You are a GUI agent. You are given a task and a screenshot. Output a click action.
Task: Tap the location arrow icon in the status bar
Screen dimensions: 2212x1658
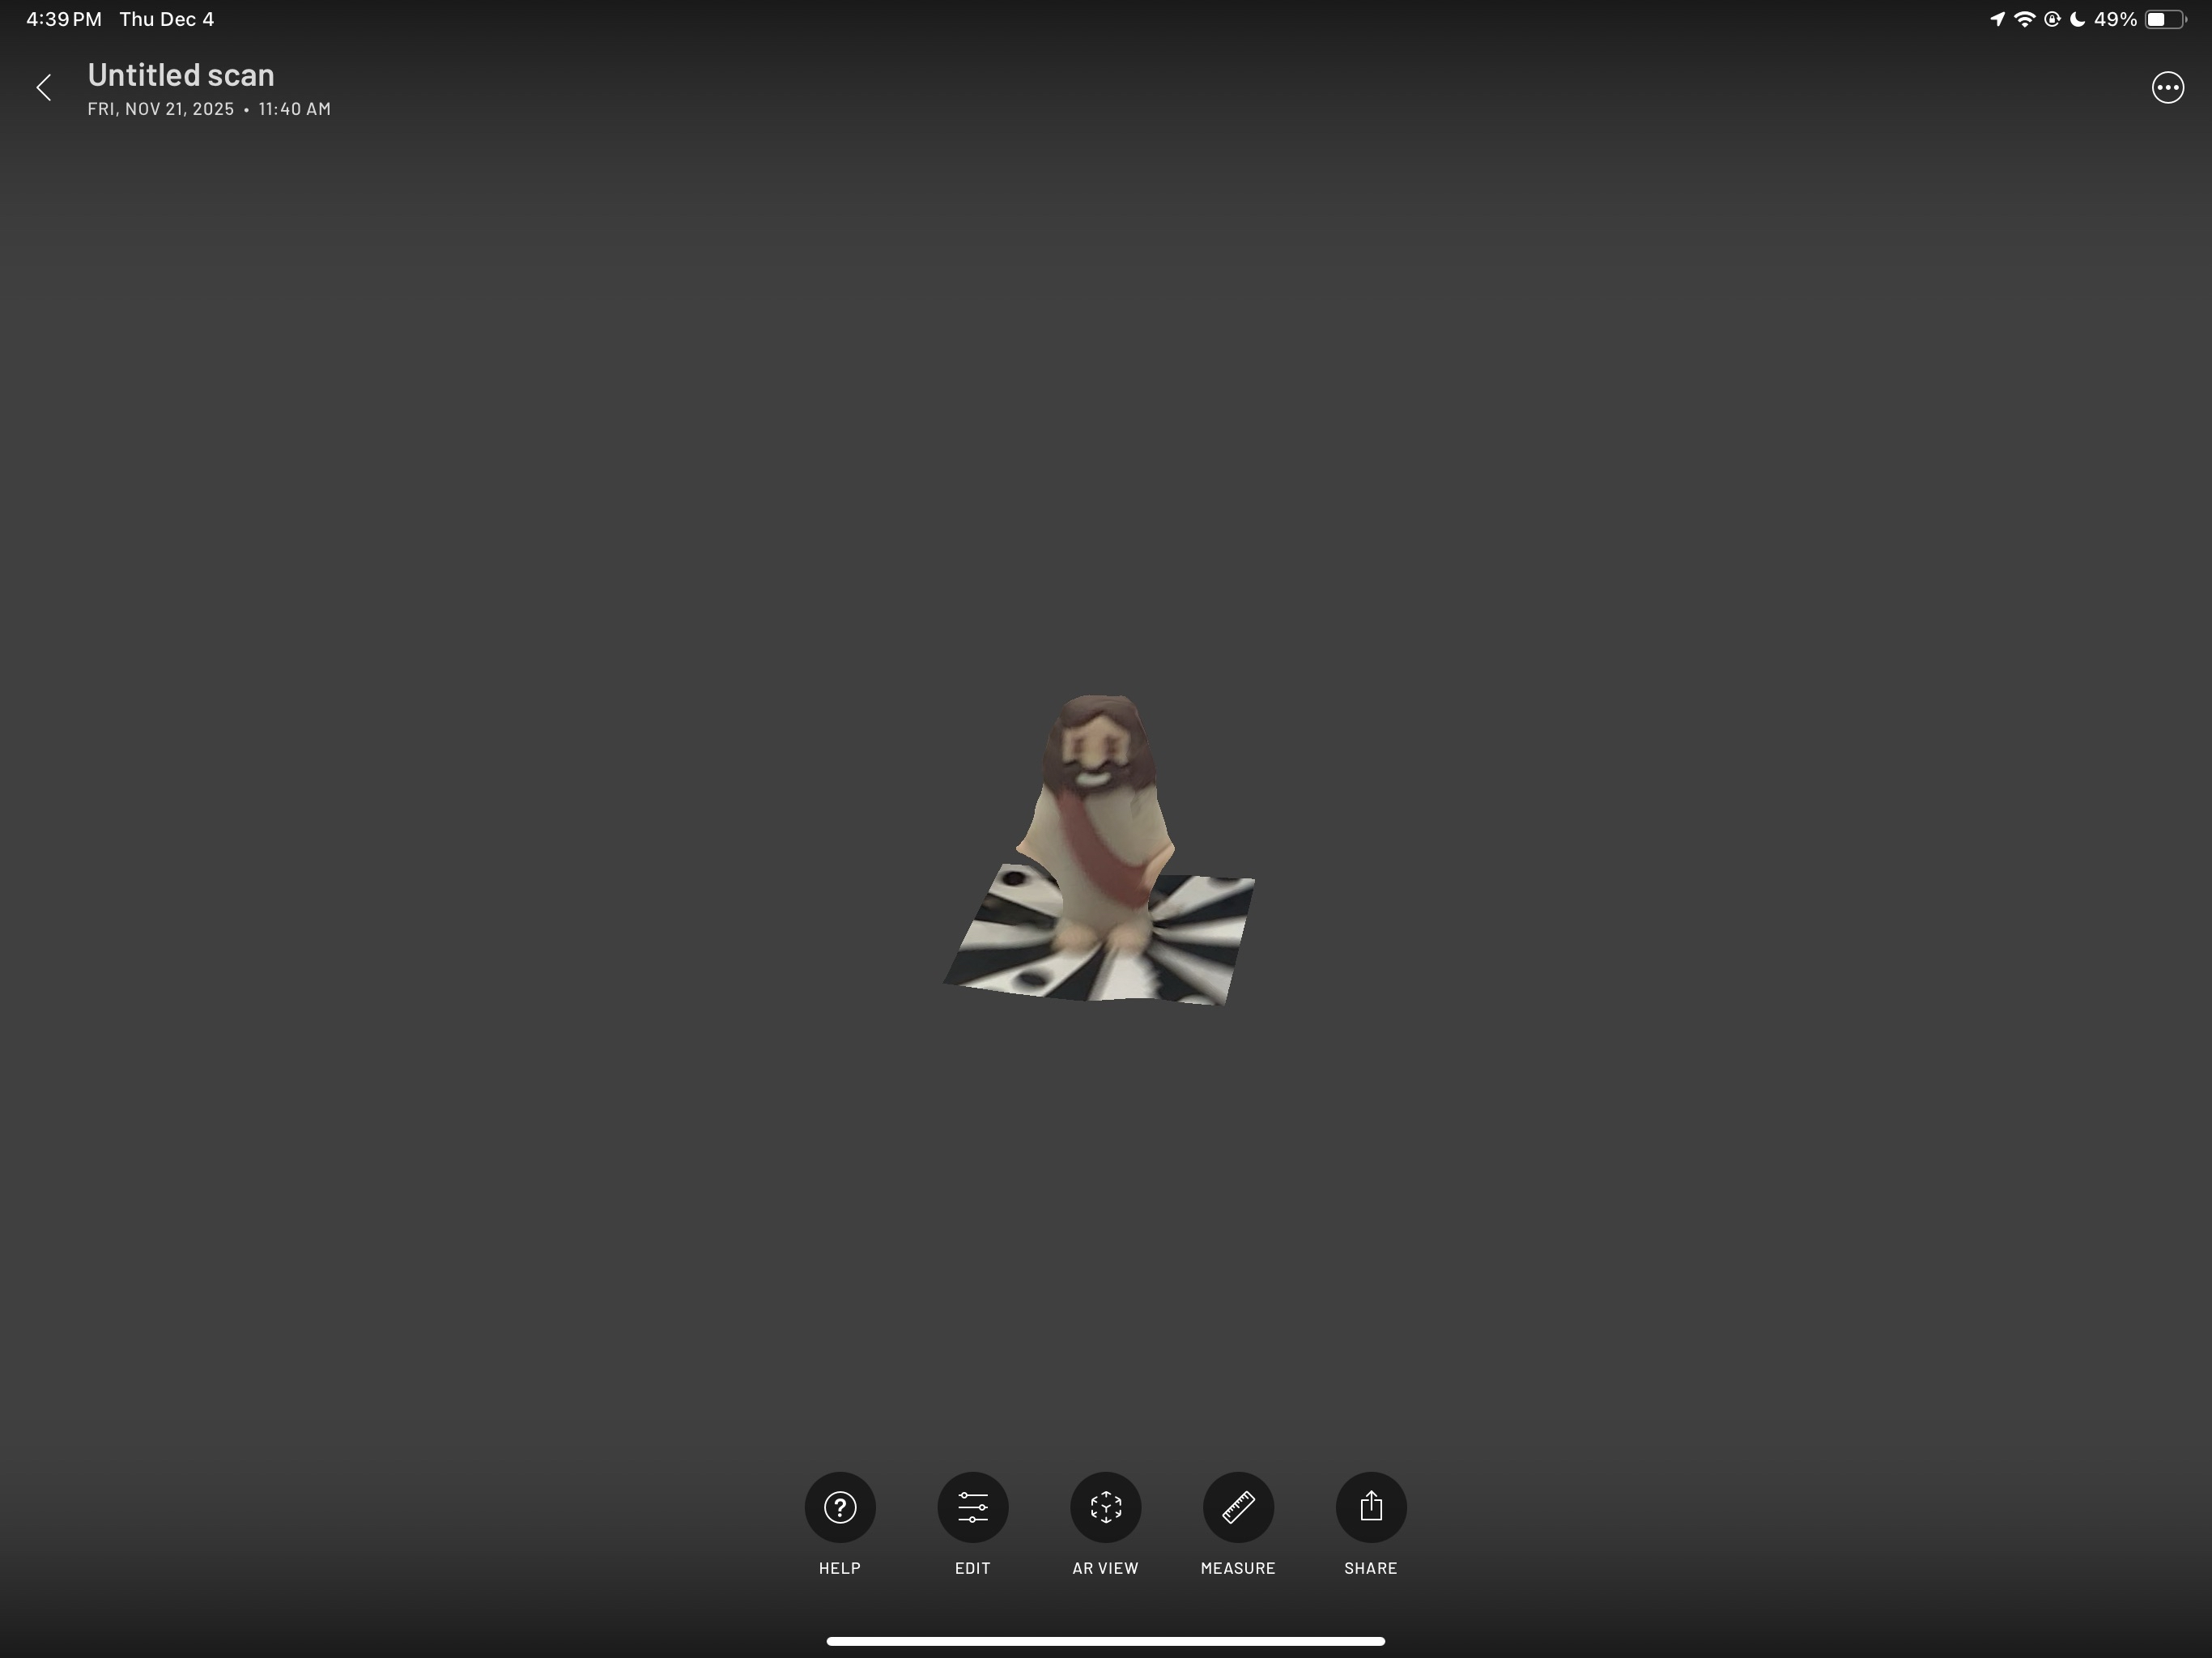point(1996,18)
